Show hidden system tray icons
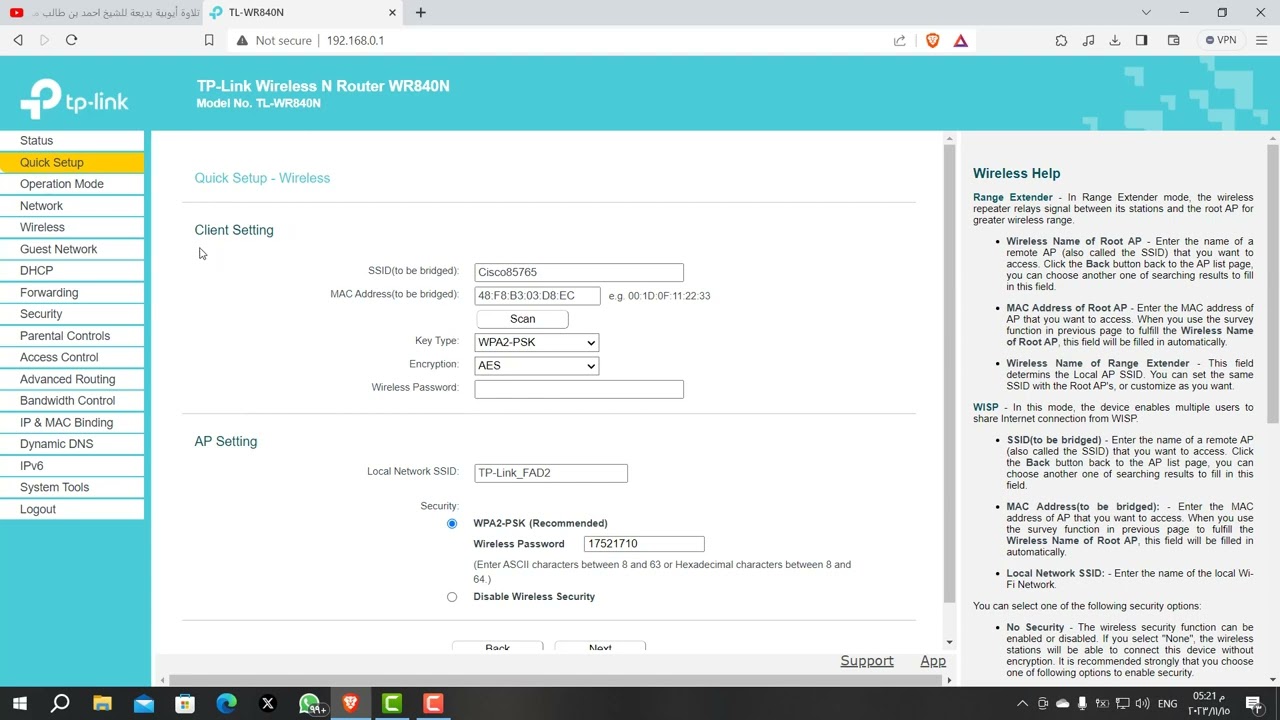1280x720 pixels. [1022, 703]
